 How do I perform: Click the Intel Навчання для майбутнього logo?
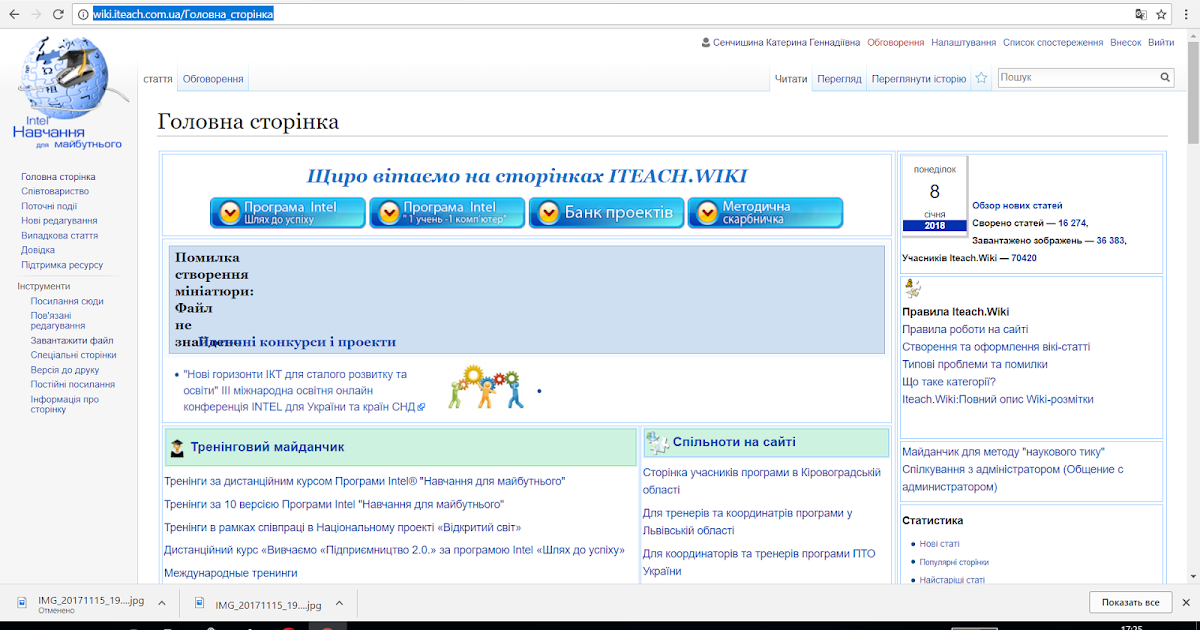(x=67, y=93)
